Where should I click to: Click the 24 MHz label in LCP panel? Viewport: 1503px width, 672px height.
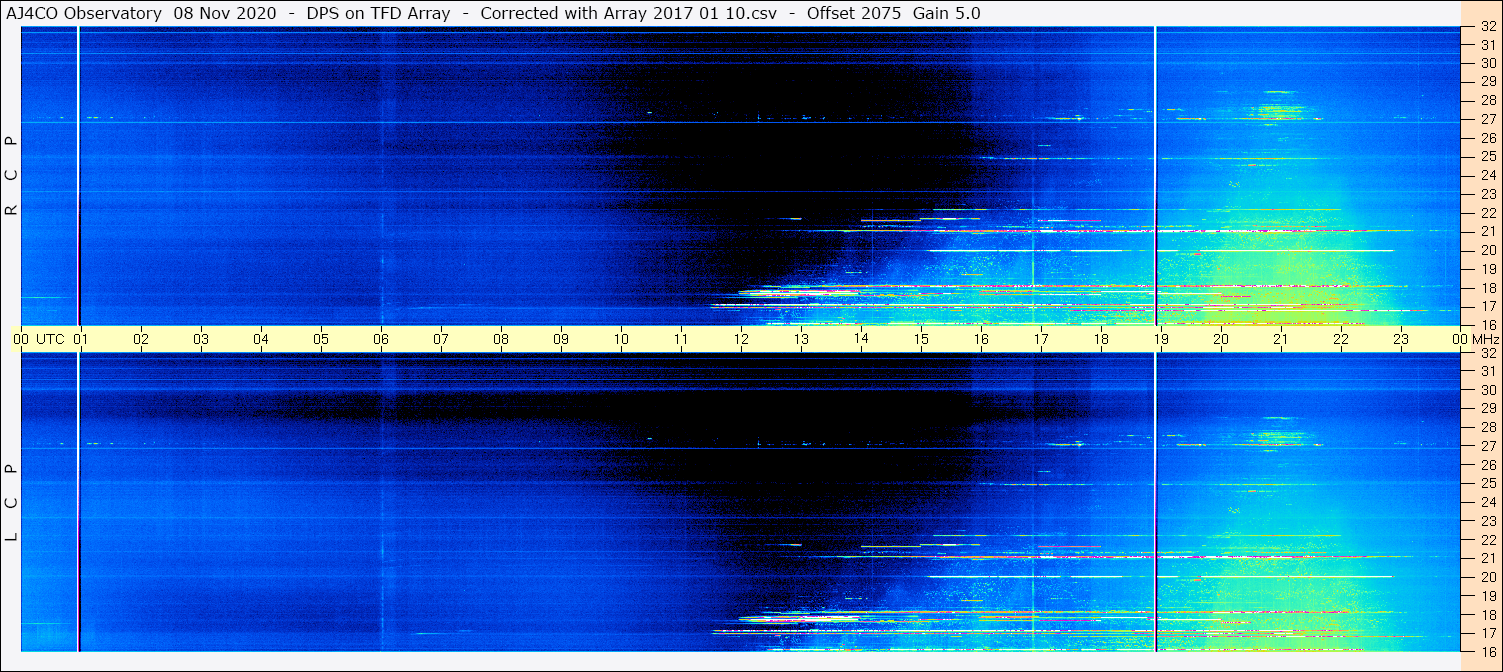(1487, 502)
